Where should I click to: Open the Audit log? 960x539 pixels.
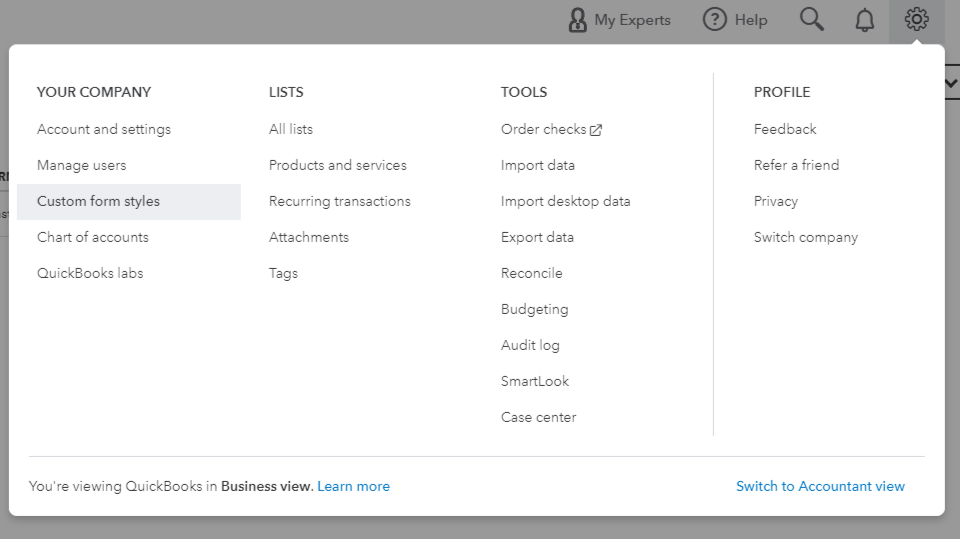[530, 345]
